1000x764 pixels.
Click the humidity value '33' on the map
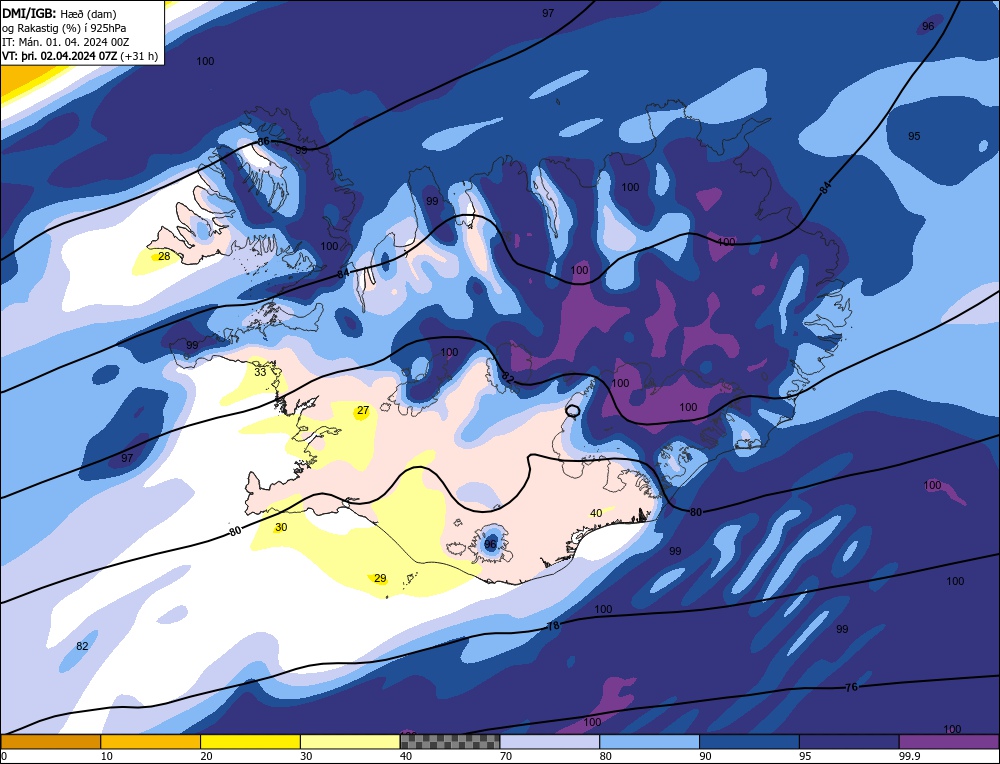(260, 372)
